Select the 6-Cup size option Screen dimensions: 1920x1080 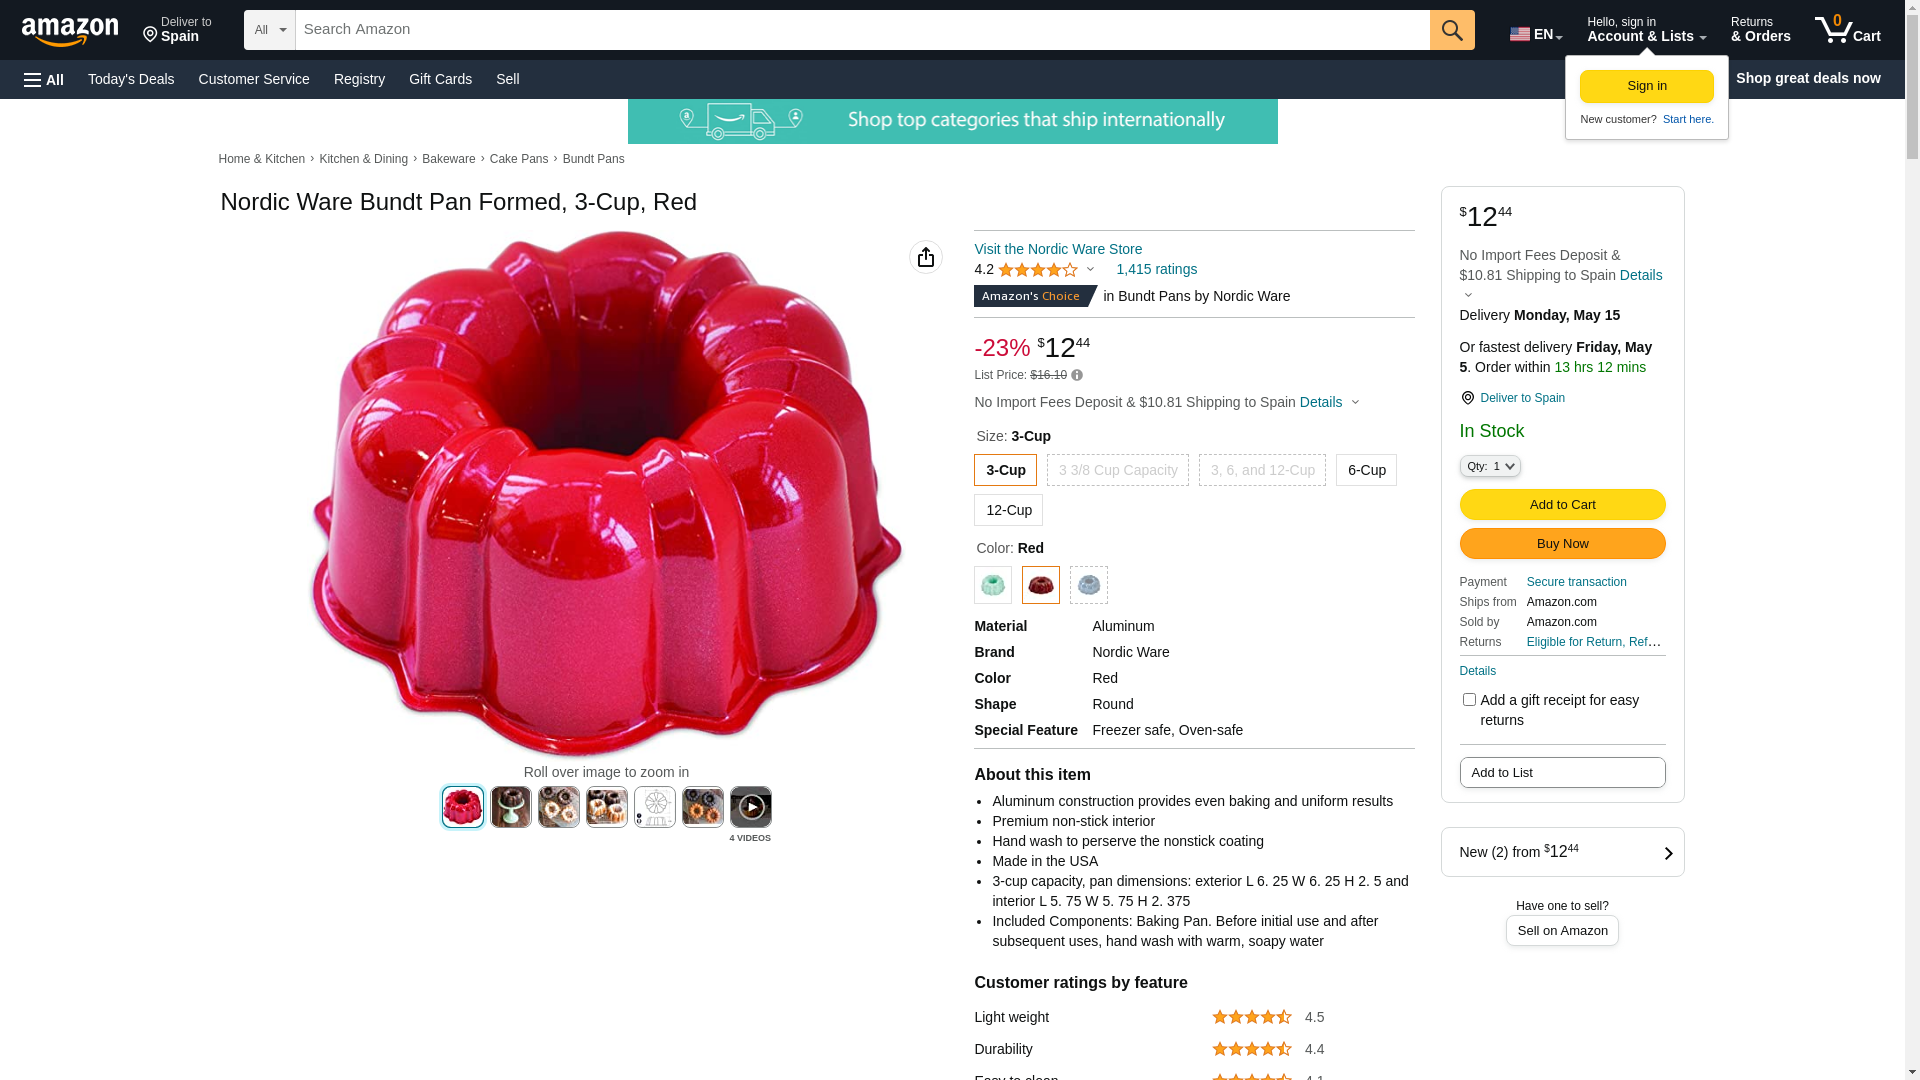(x=1366, y=470)
